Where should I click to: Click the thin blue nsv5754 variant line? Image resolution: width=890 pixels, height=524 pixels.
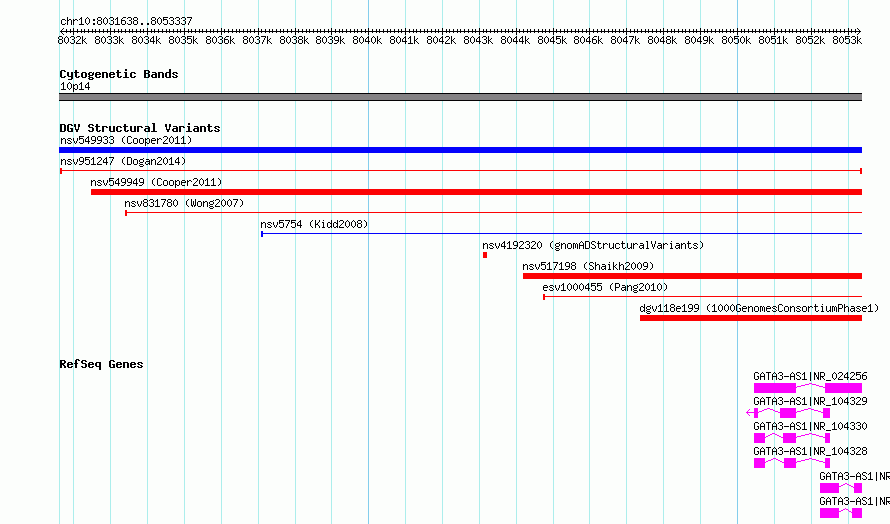coord(561,233)
